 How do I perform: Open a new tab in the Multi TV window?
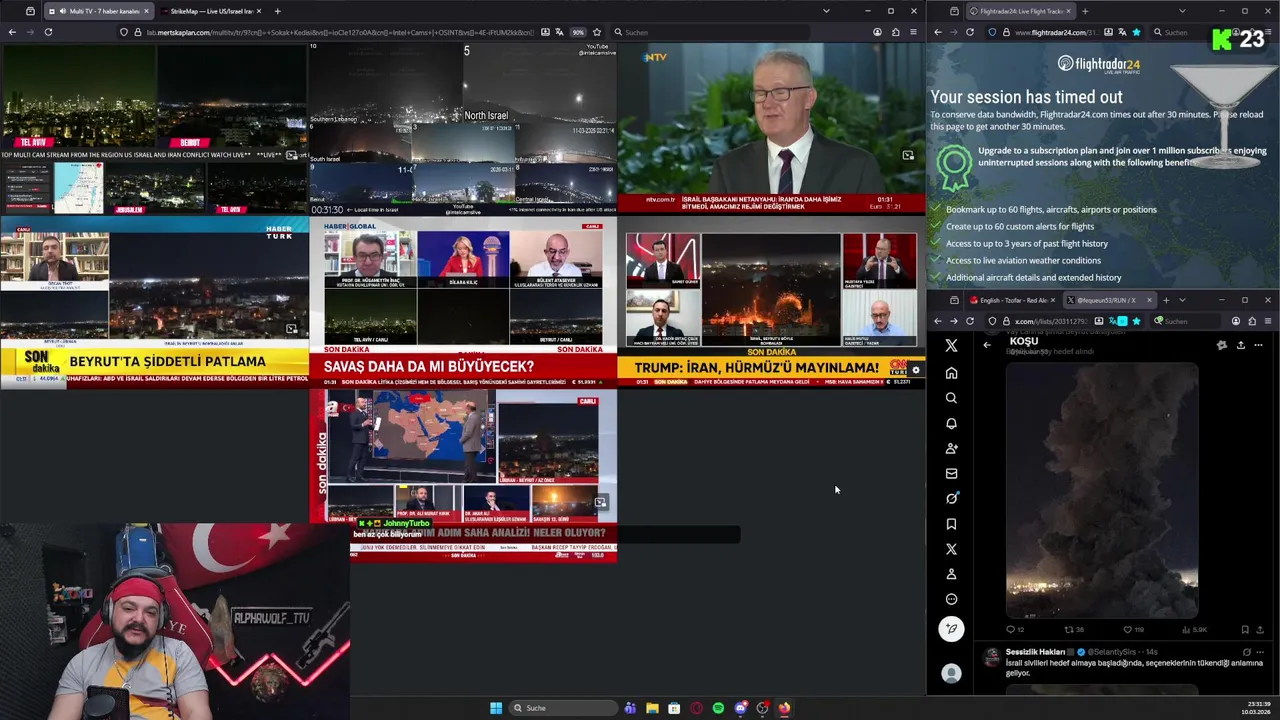point(277,11)
